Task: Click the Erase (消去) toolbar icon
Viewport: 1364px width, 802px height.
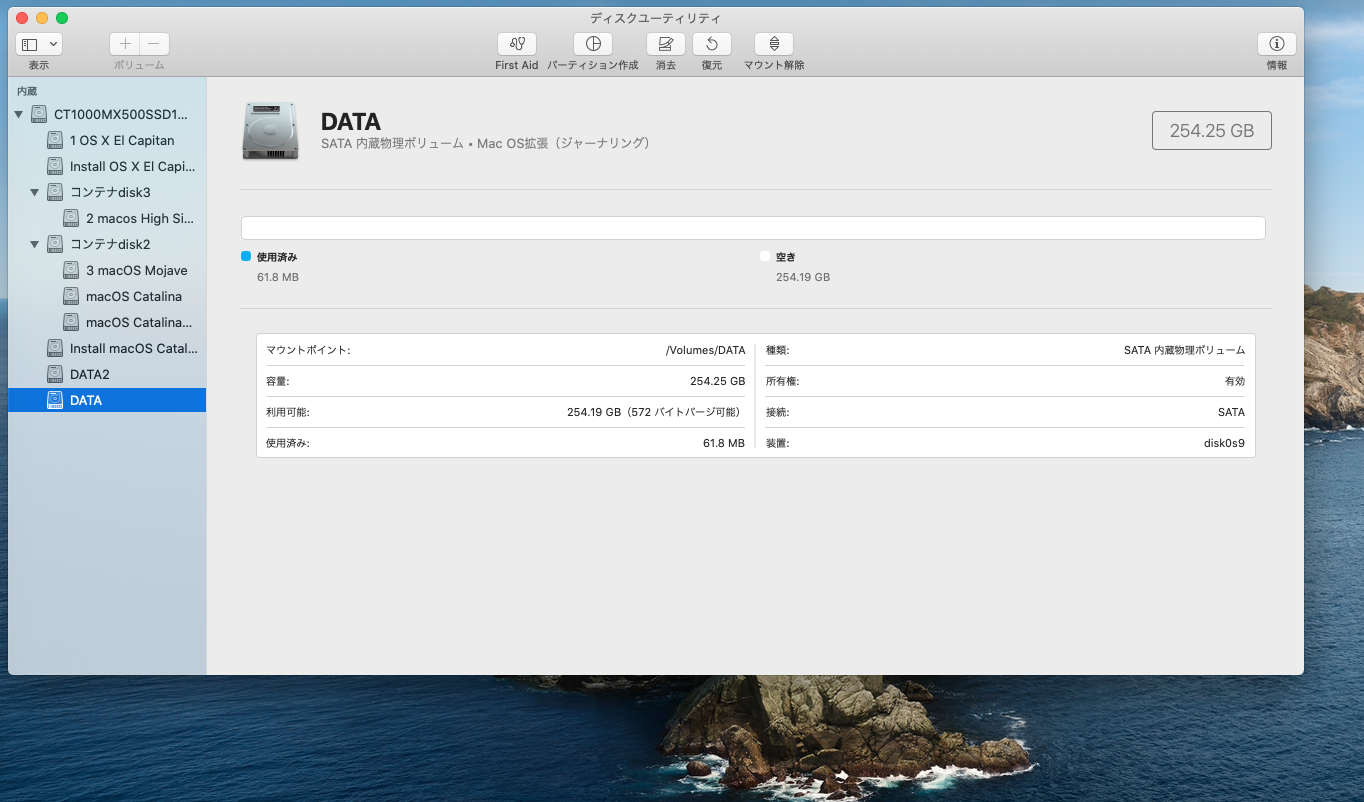Action: click(666, 44)
